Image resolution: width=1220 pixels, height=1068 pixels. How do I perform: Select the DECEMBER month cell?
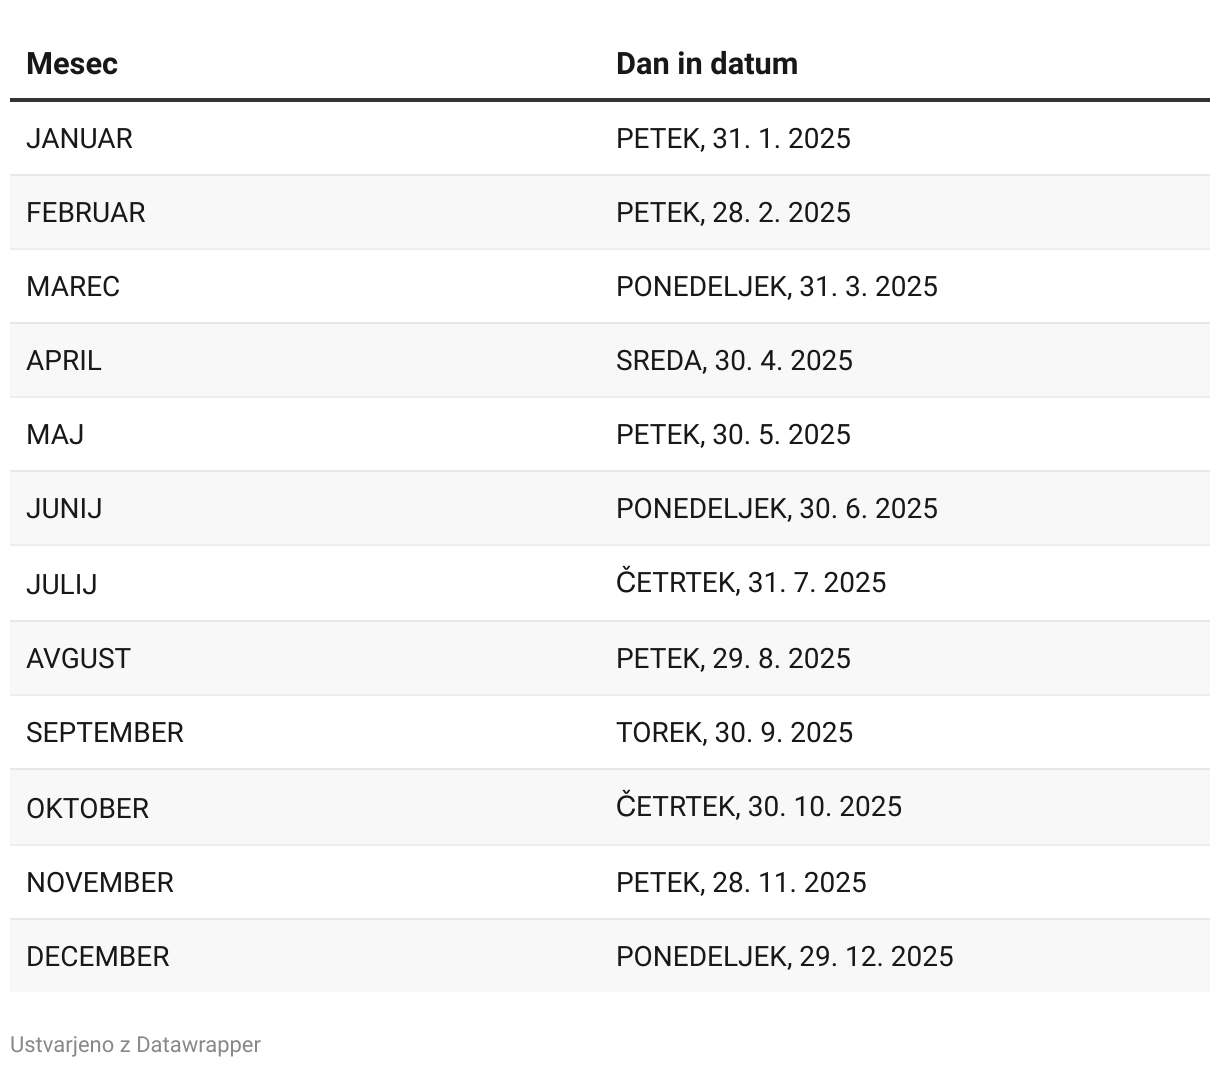click(x=98, y=956)
